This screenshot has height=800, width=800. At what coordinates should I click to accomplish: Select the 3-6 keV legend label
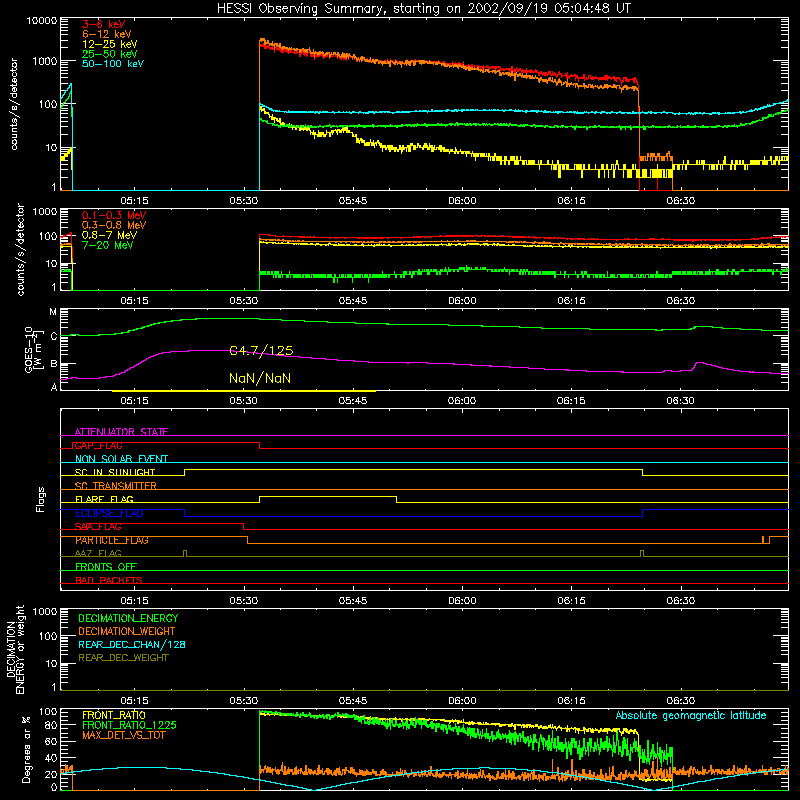[x=104, y=24]
